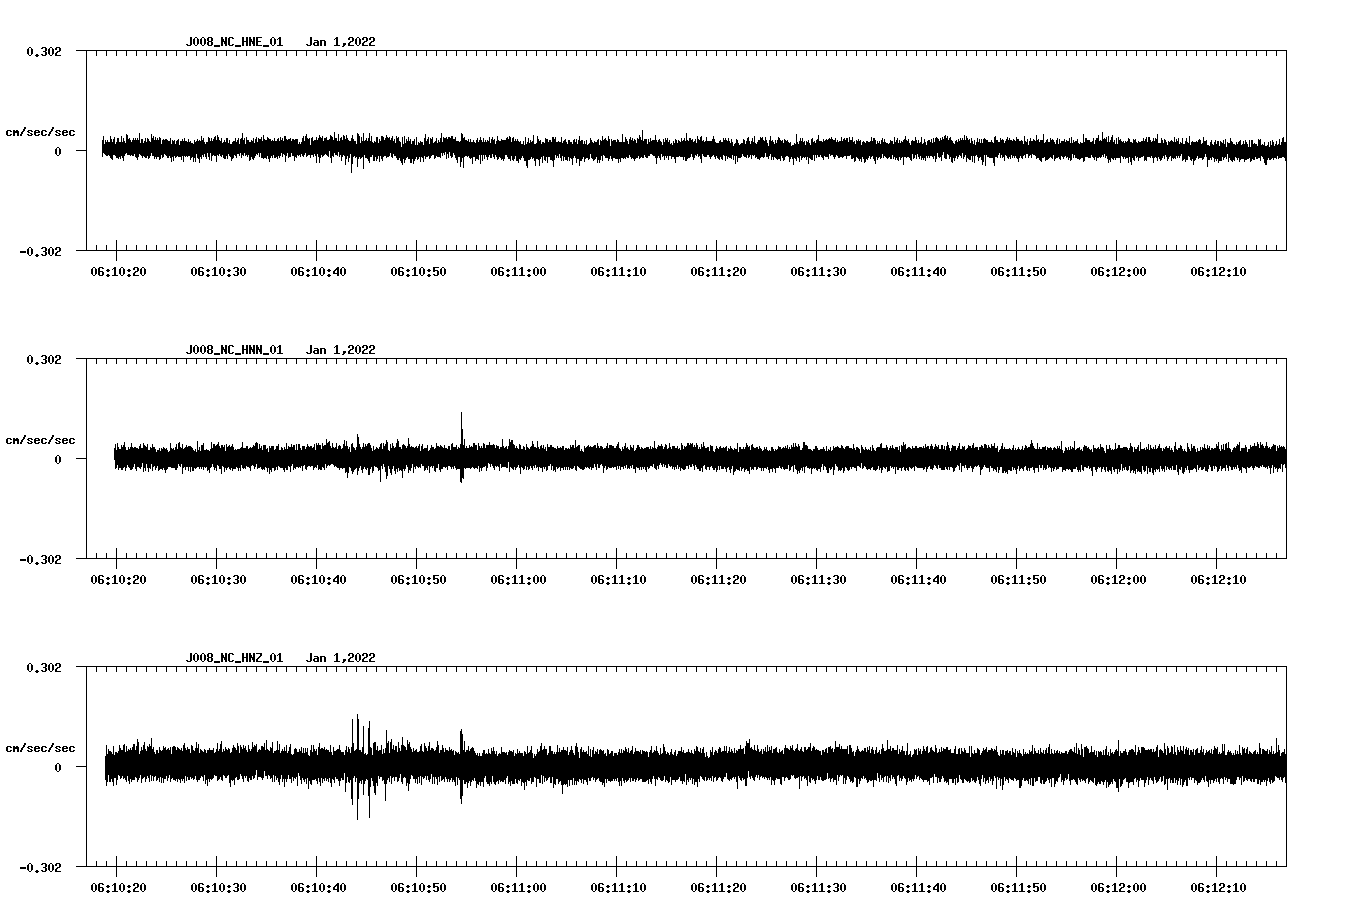Viewport: 1358px width, 924px height.
Task: Select the 06:11:00 tick label on HNE plot
Action: (x=518, y=272)
